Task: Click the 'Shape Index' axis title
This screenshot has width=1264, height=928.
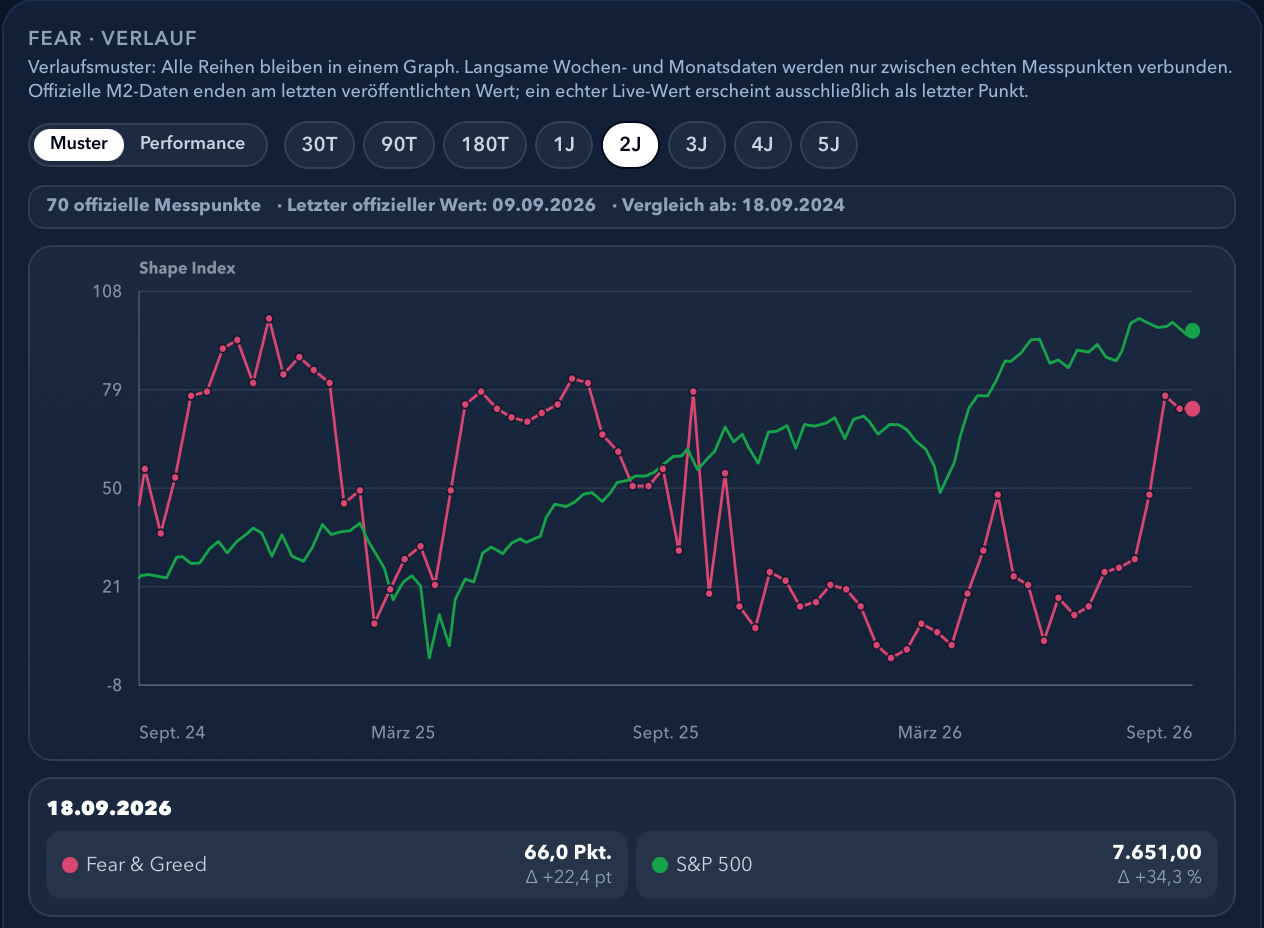Action: pyautogui.click(x=187, y=268)
